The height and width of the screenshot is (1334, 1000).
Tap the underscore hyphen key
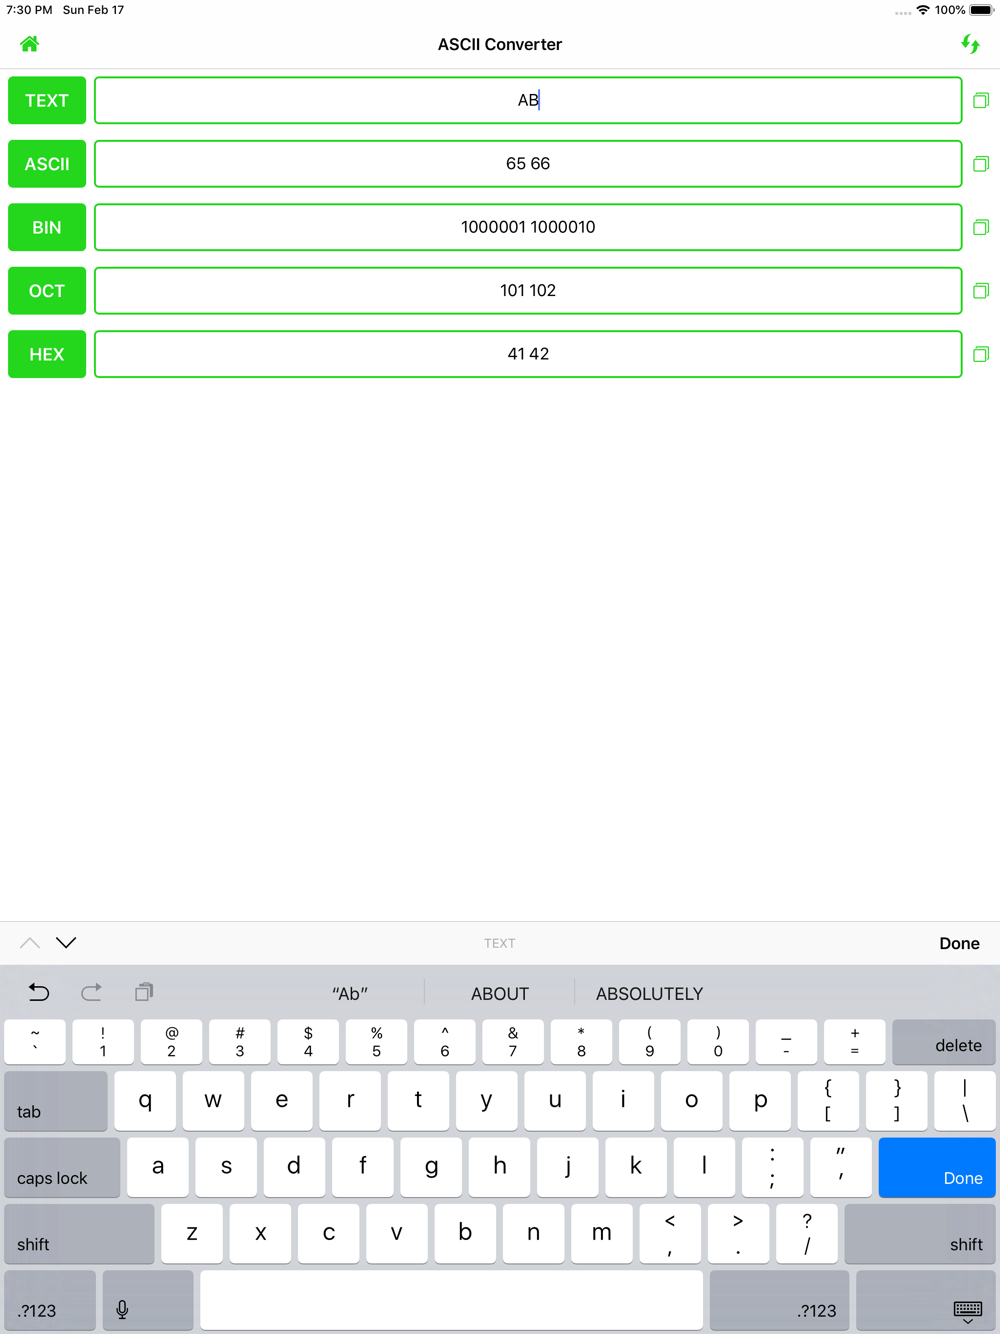(786, 1042)
